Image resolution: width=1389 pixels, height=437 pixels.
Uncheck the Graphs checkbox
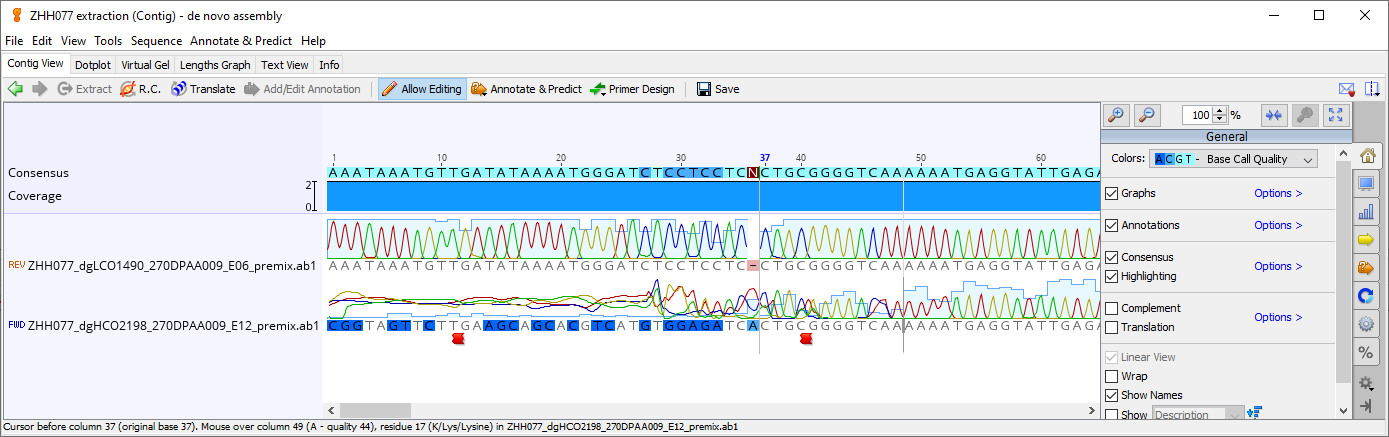(x=1111, y=193)
